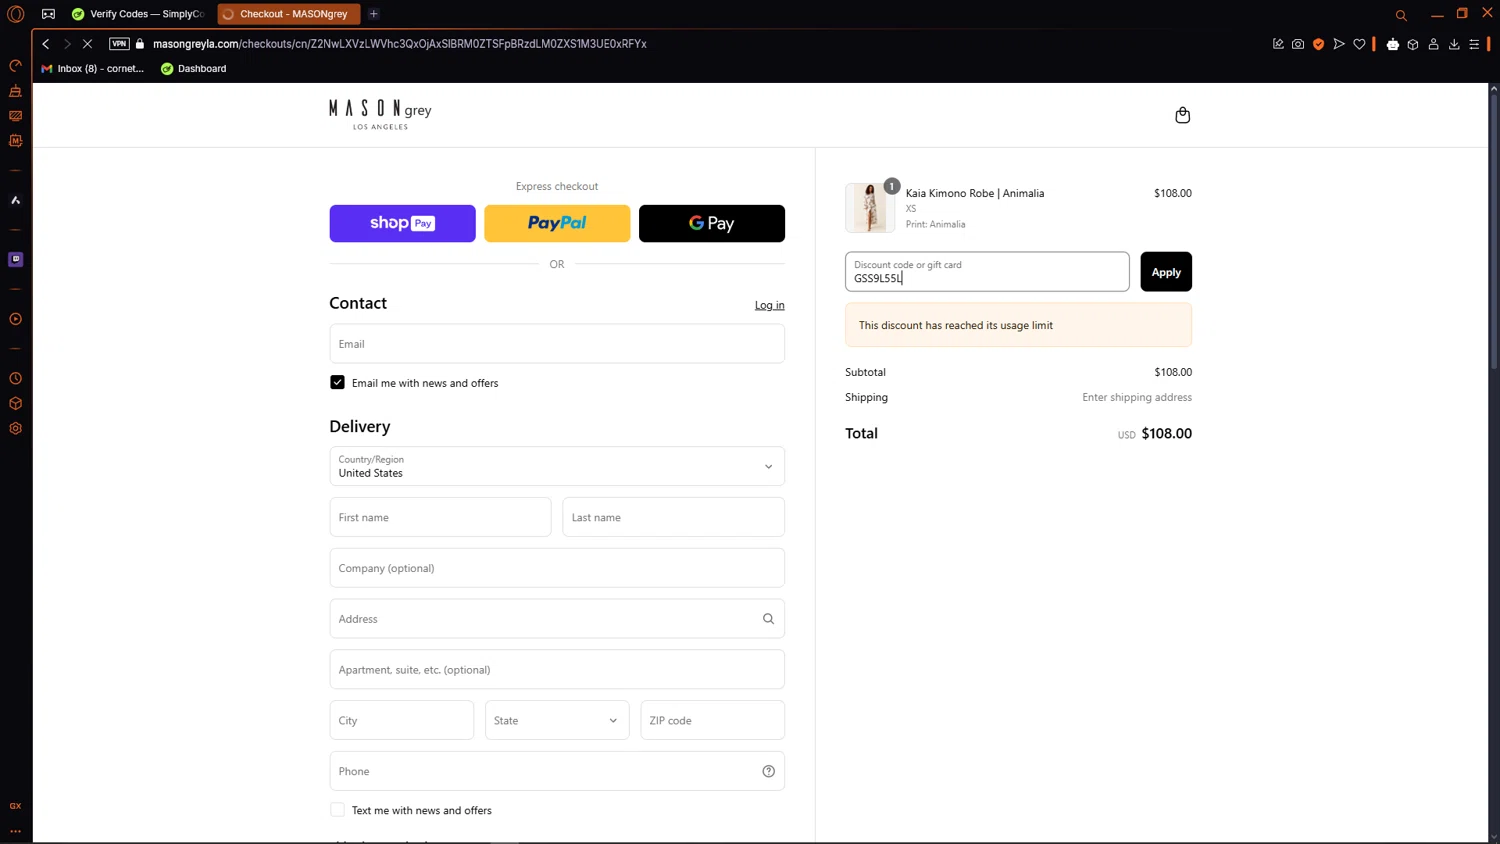Stop loading the page
1500x844 pixels.
(x=87, y=44)
